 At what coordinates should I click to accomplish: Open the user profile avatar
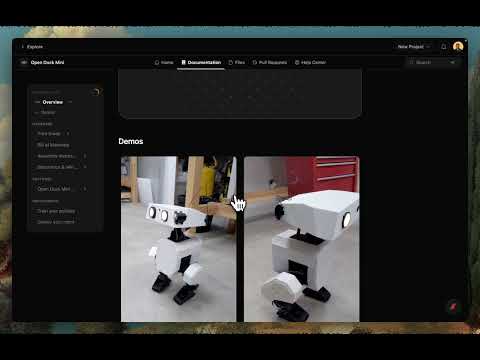coord(458,46)
